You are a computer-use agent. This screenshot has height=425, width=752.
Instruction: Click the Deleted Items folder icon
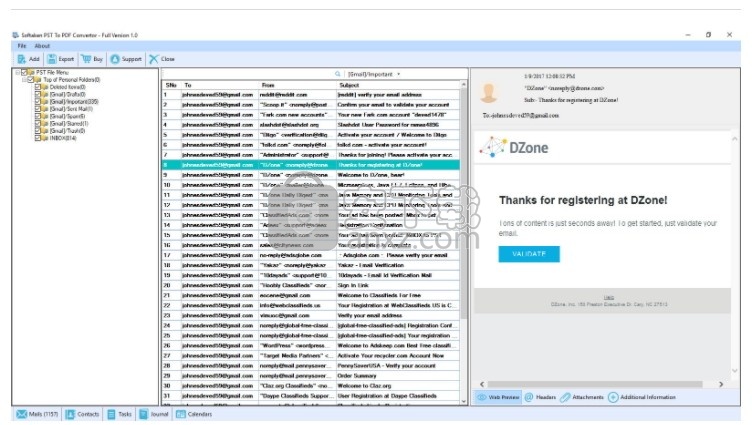(45, 87)
